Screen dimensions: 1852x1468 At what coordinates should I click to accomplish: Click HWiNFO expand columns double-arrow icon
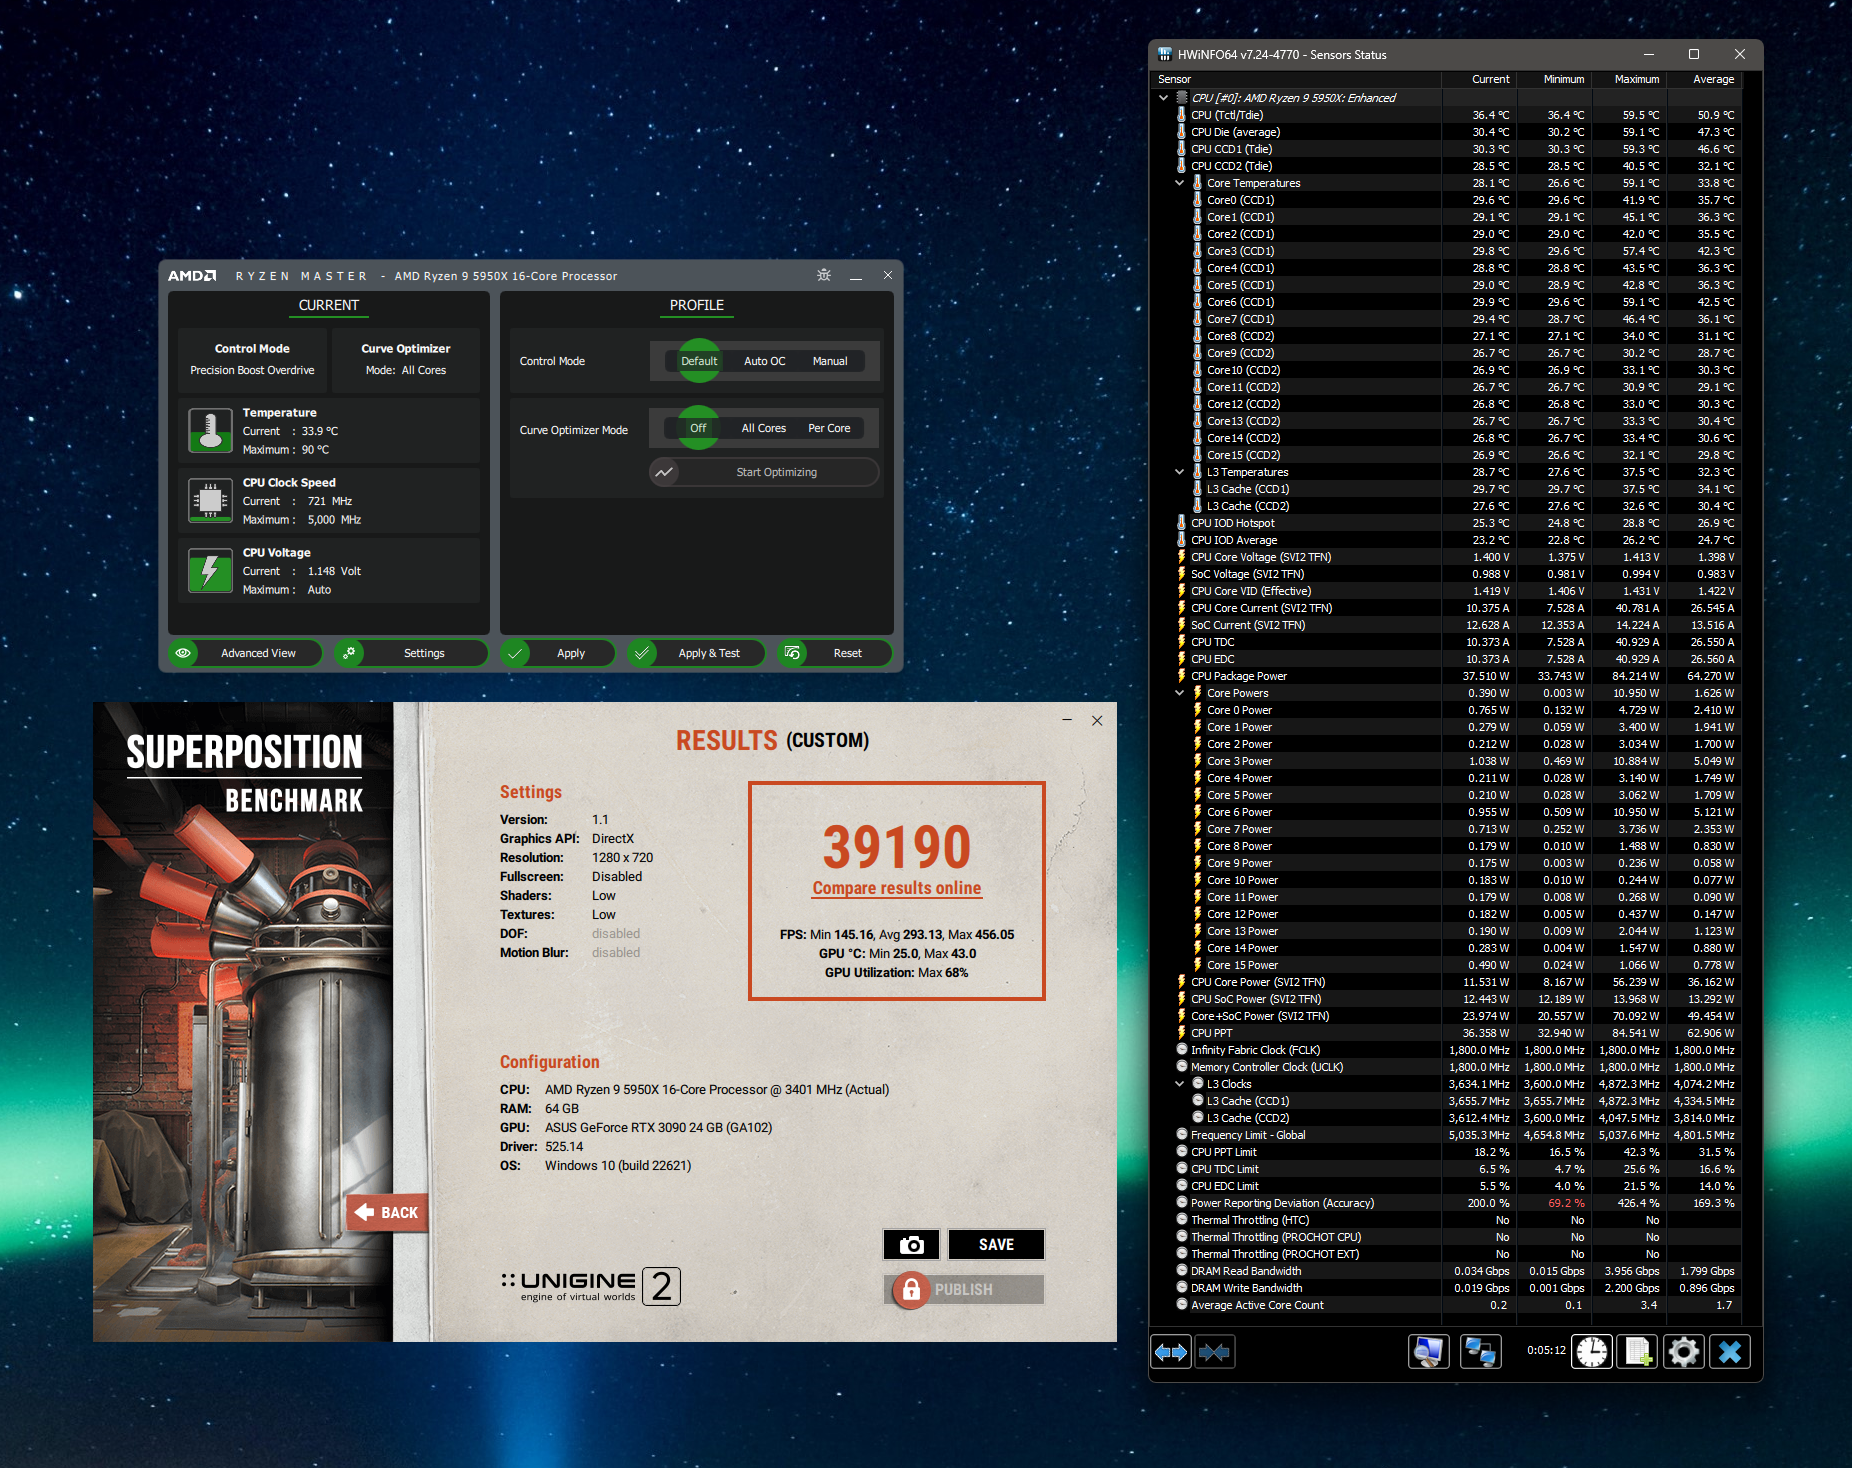1171,1352
